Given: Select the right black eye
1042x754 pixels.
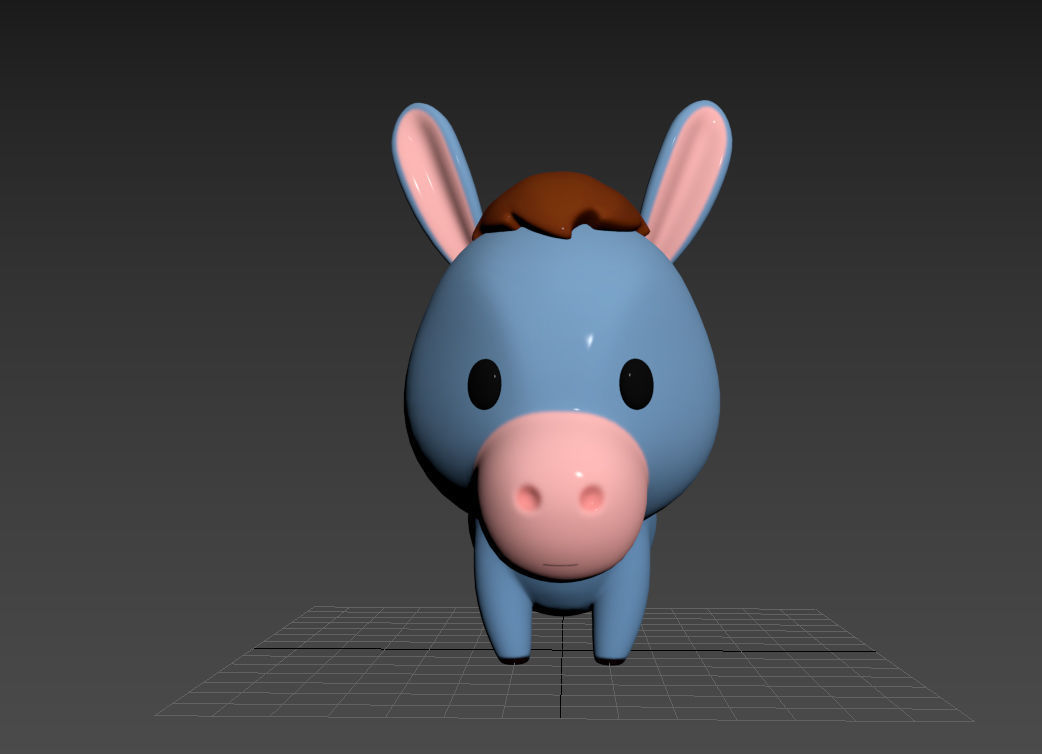Looking at the screenshot, I should pos(636,384).
